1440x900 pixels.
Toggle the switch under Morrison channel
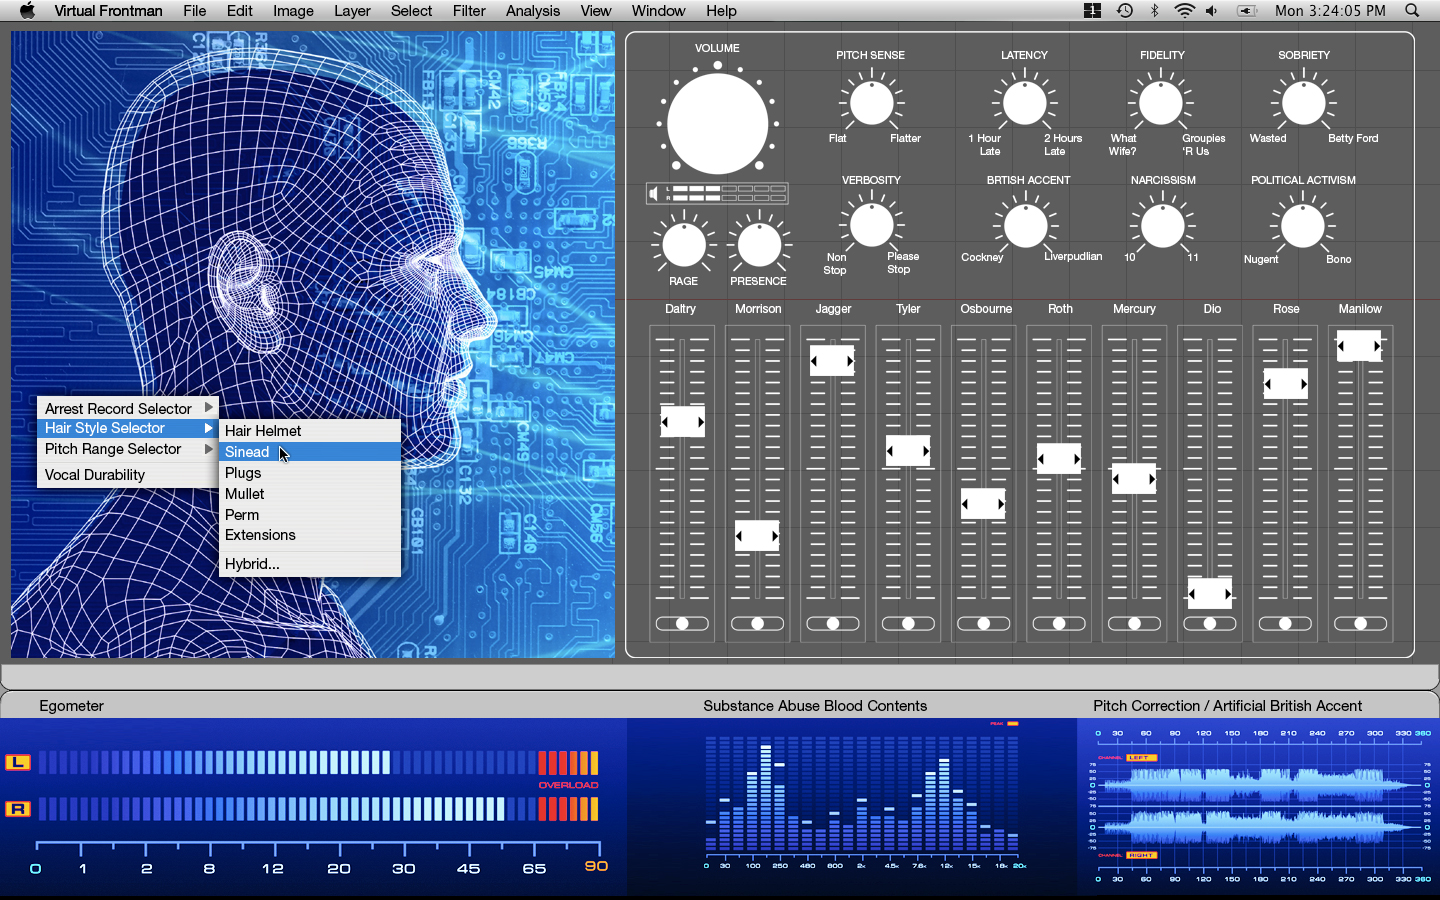pyautogui.click(x=757, y=623)
